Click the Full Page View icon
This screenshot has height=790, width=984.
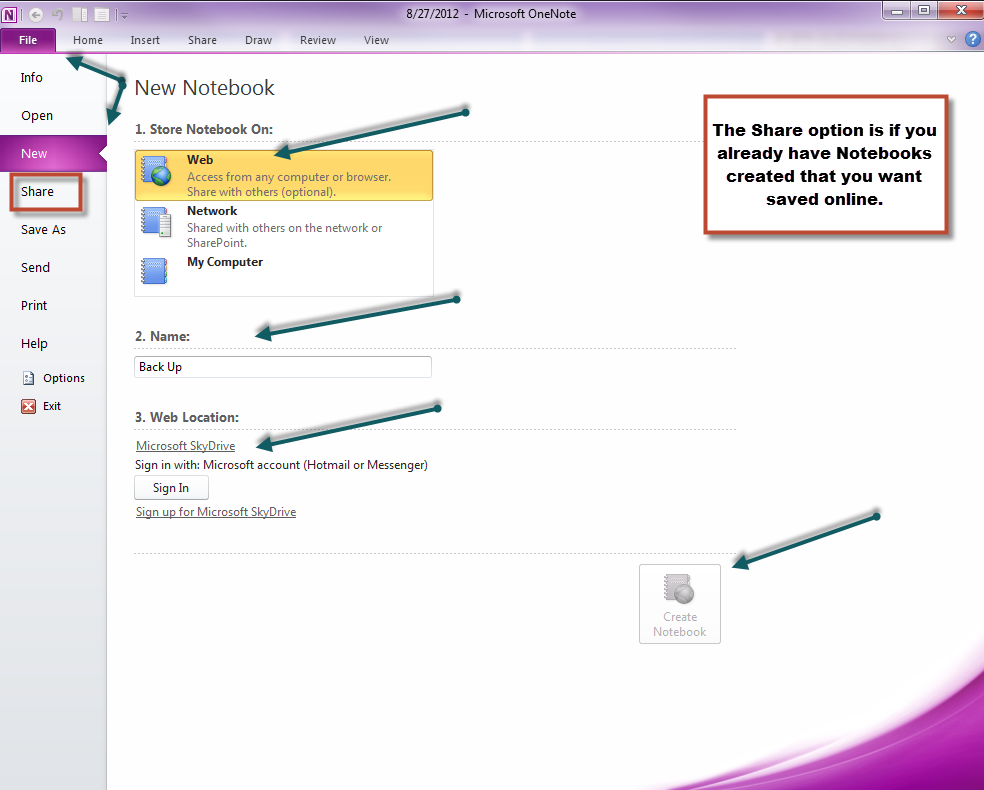101,14
